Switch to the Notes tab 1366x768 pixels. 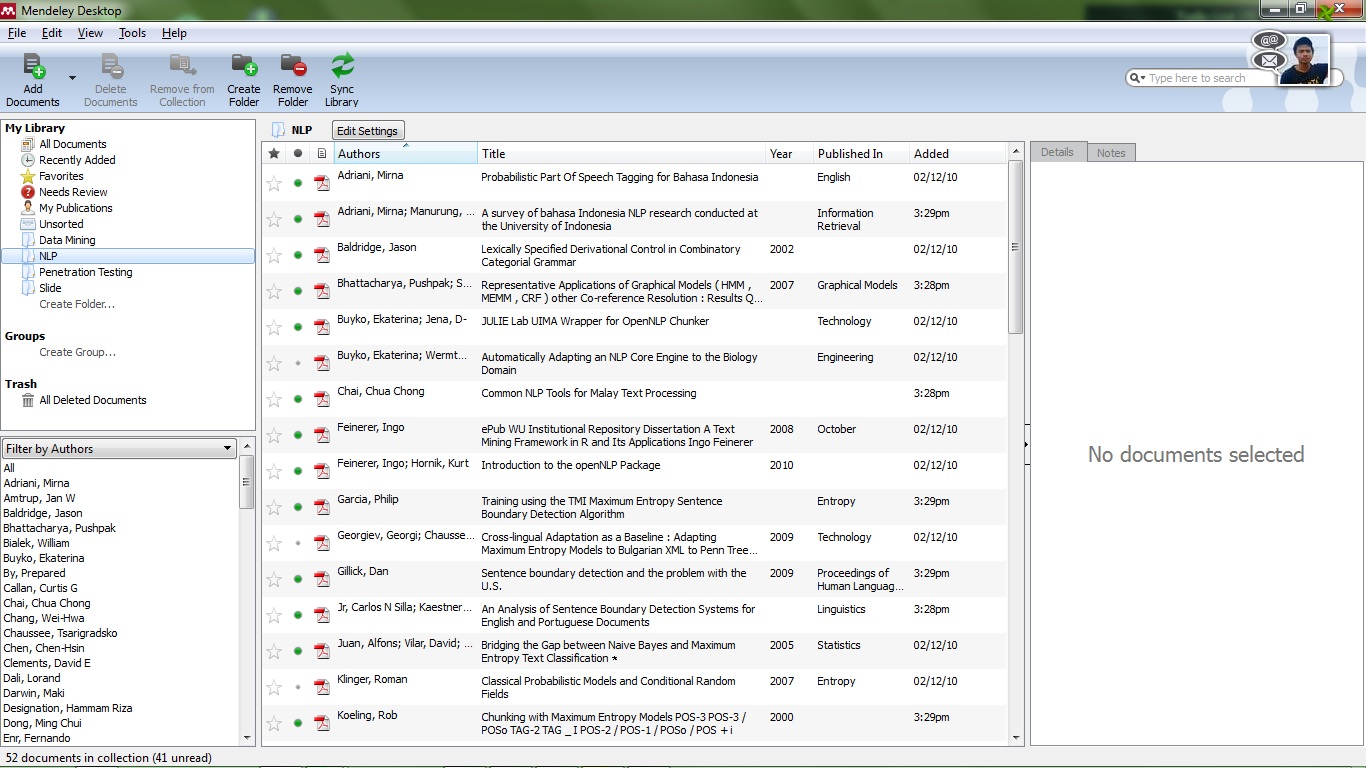click(x=1110, y=153)
